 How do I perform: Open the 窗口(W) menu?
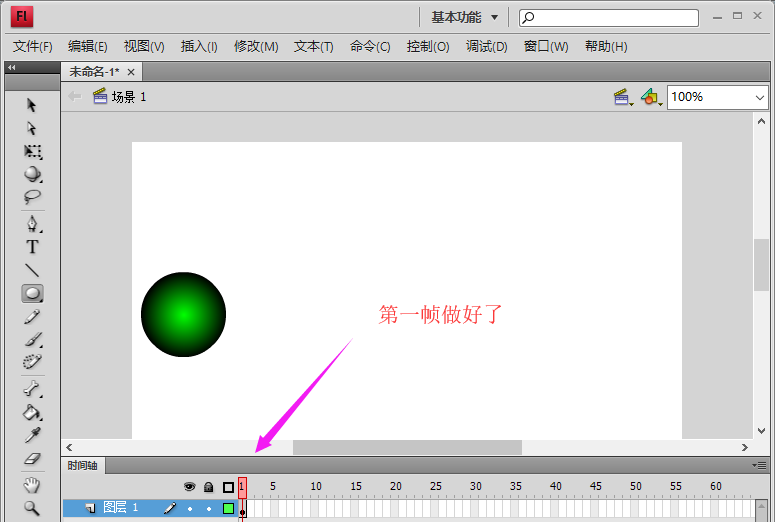[x=546, y=46]
